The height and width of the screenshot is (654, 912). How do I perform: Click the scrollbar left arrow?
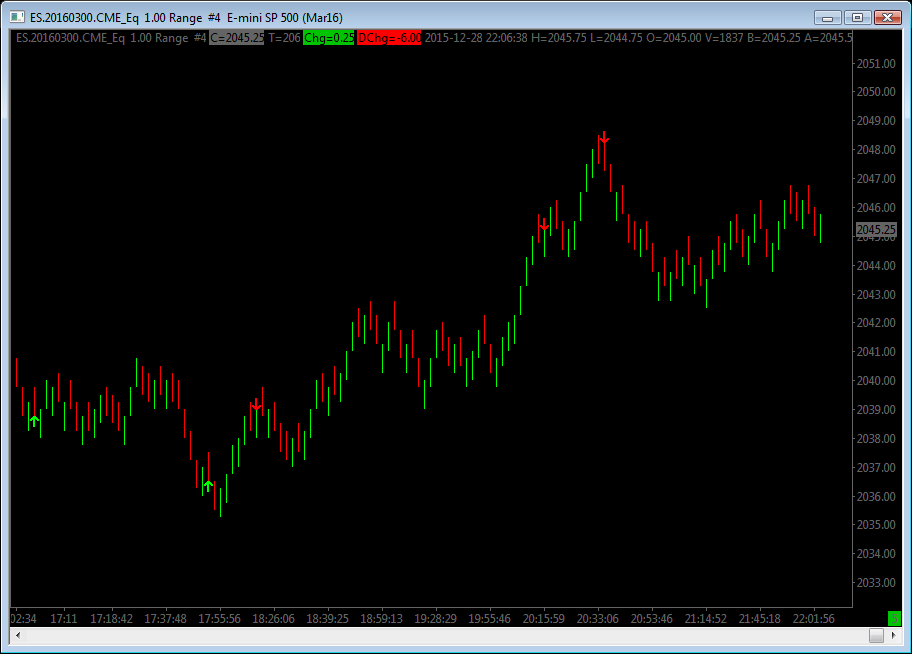point(18,635)
